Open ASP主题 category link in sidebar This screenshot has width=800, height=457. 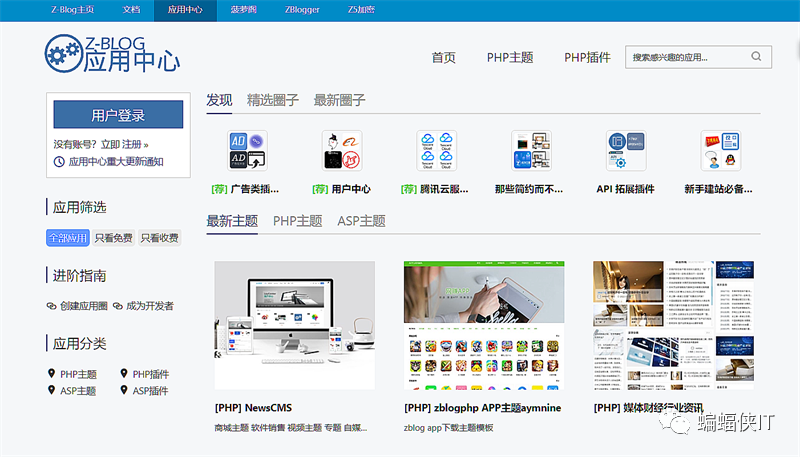(x=78, y=391)
